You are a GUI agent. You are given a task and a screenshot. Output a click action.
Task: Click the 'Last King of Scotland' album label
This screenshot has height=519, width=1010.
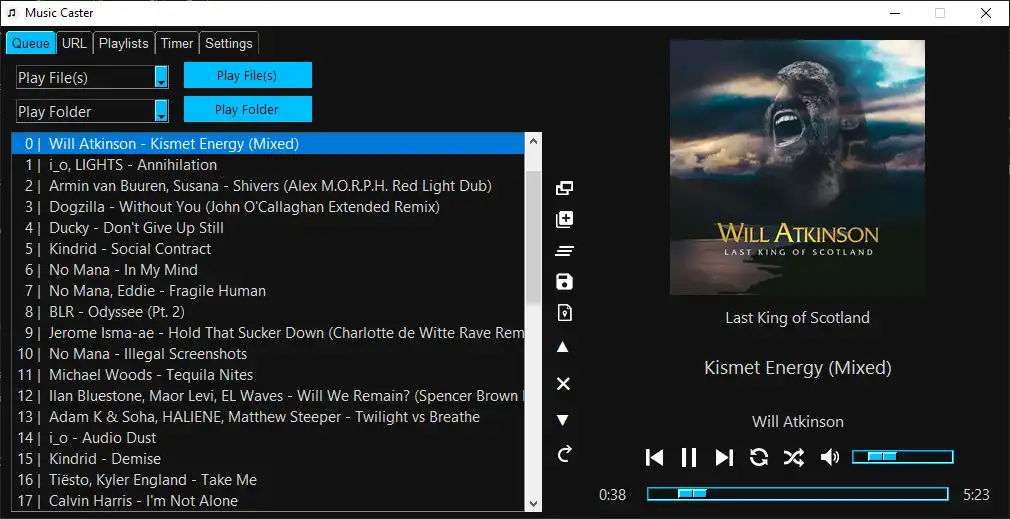pos(797,317)
